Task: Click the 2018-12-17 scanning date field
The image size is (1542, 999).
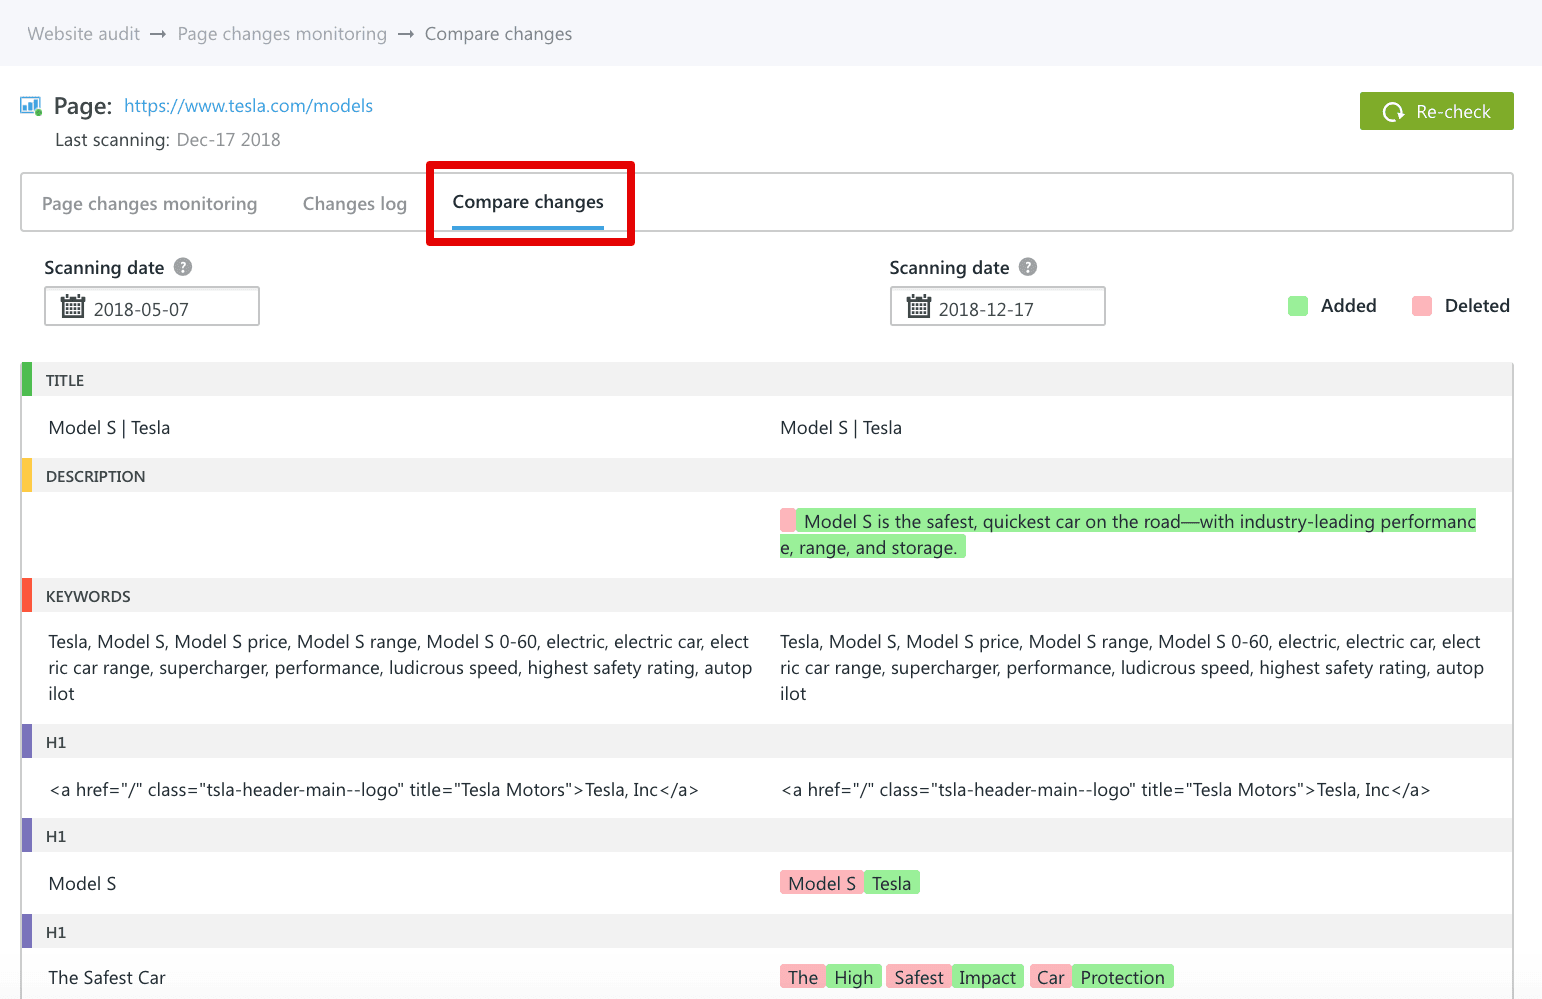Action: tap(998, 306)
